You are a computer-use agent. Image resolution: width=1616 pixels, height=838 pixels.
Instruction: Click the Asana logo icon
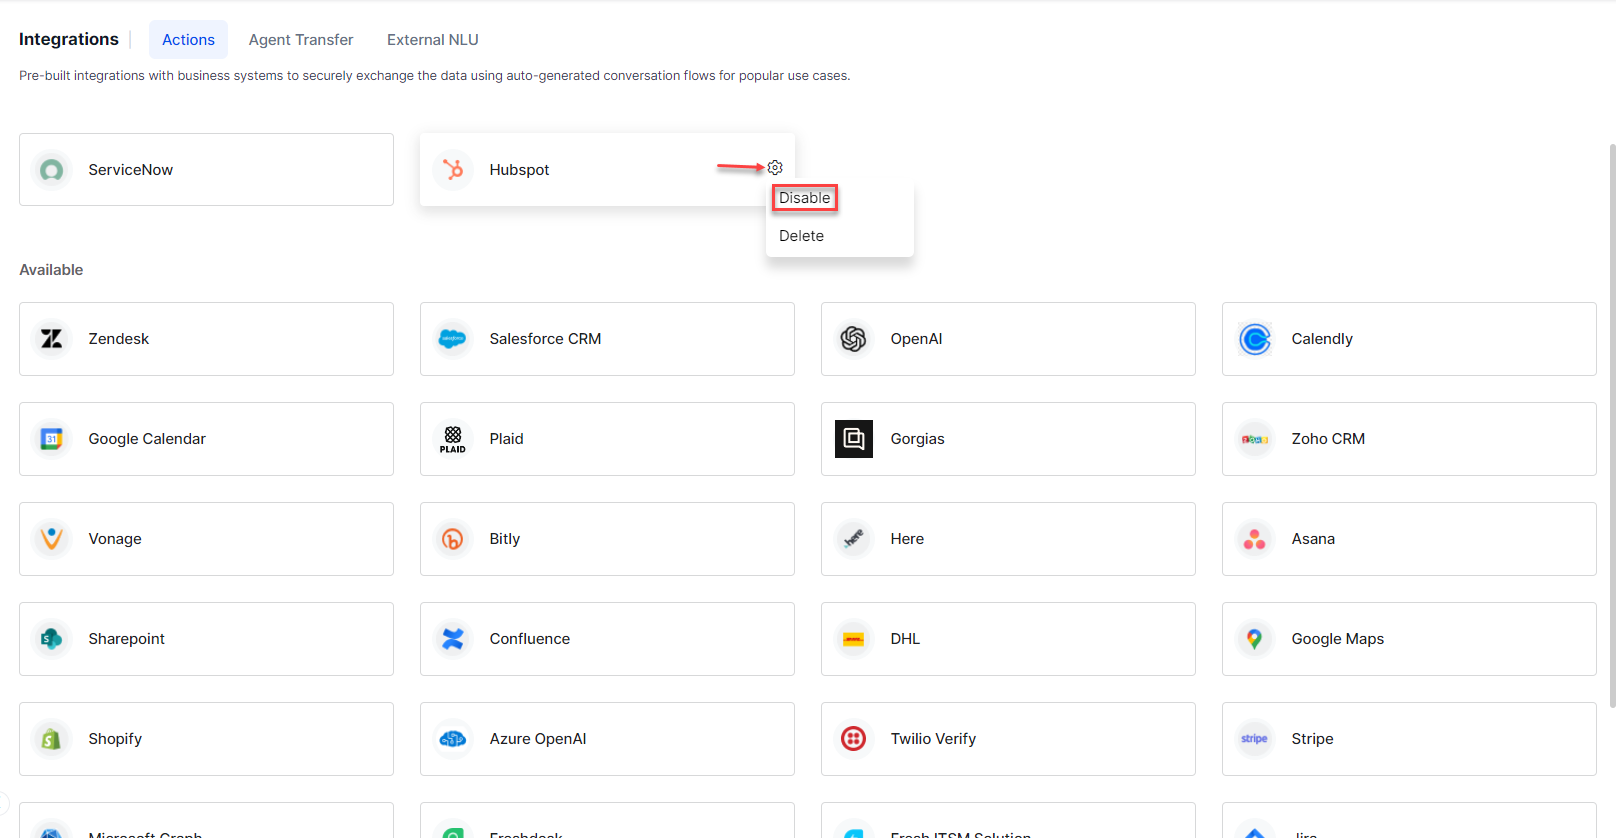pos(1255,539)
